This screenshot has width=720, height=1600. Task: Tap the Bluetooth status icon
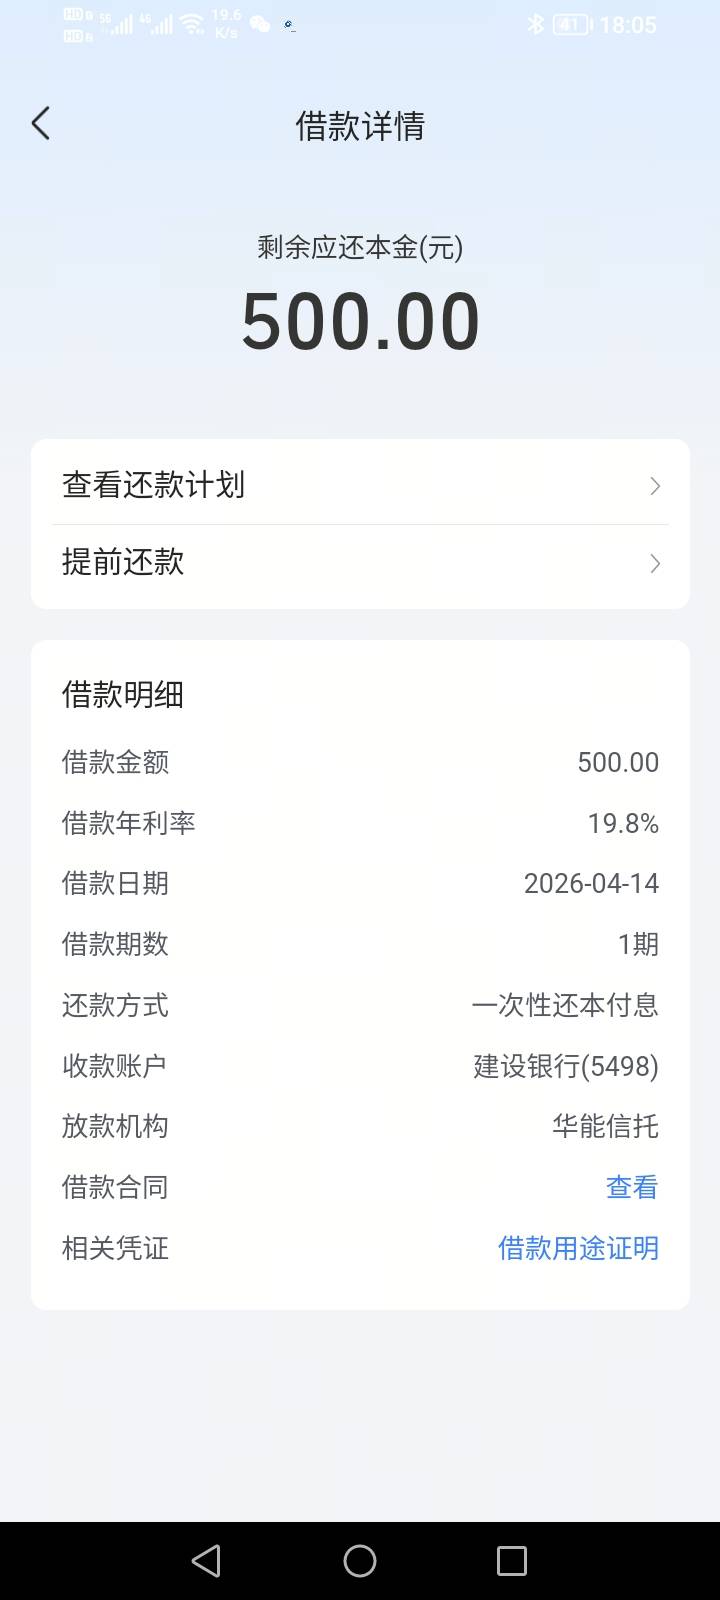tap(535, 25)
